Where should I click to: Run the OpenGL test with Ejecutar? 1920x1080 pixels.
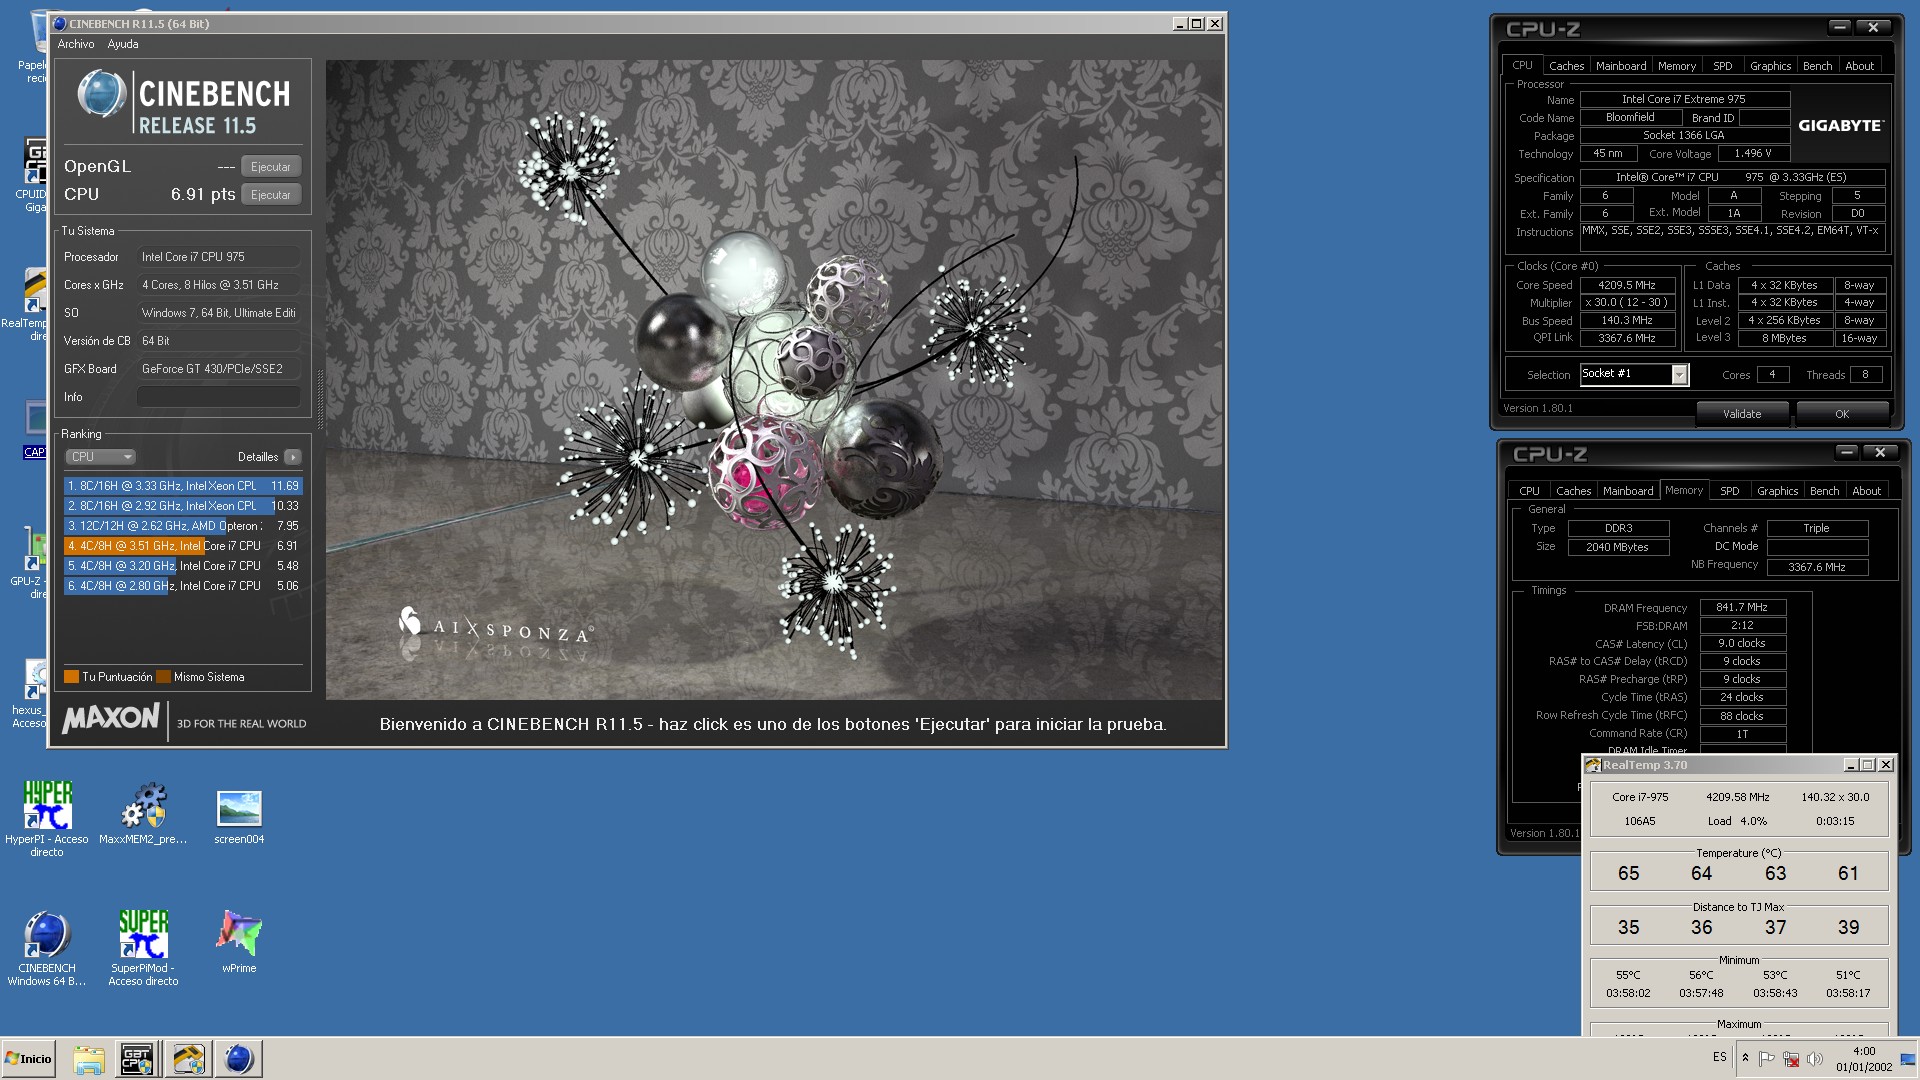(271, 167)
